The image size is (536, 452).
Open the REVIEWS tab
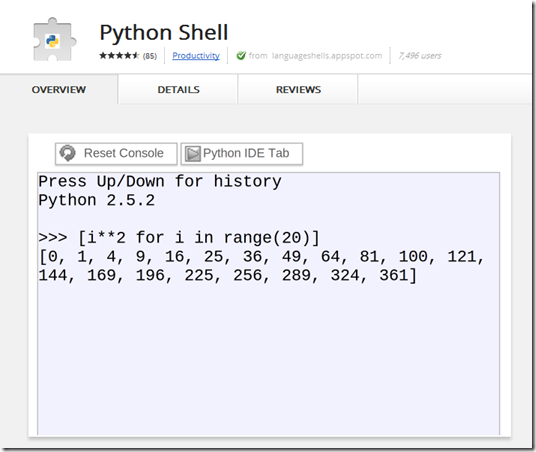pos(298,90)
